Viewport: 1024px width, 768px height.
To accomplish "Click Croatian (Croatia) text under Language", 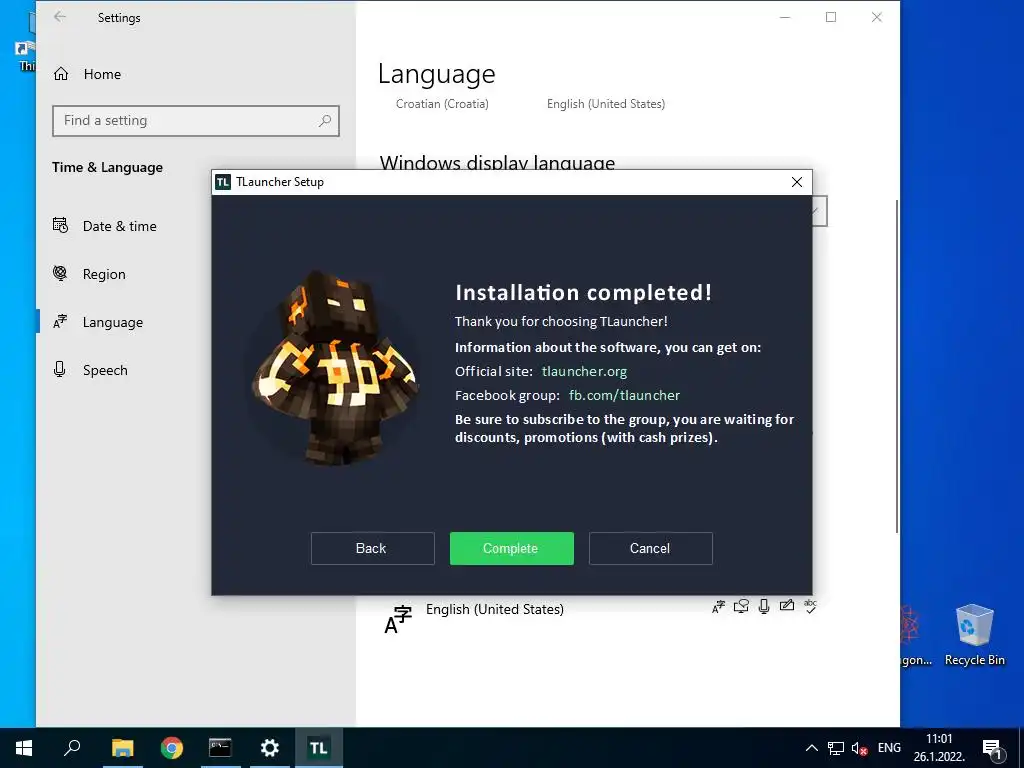I will click(x=442, y=104).
